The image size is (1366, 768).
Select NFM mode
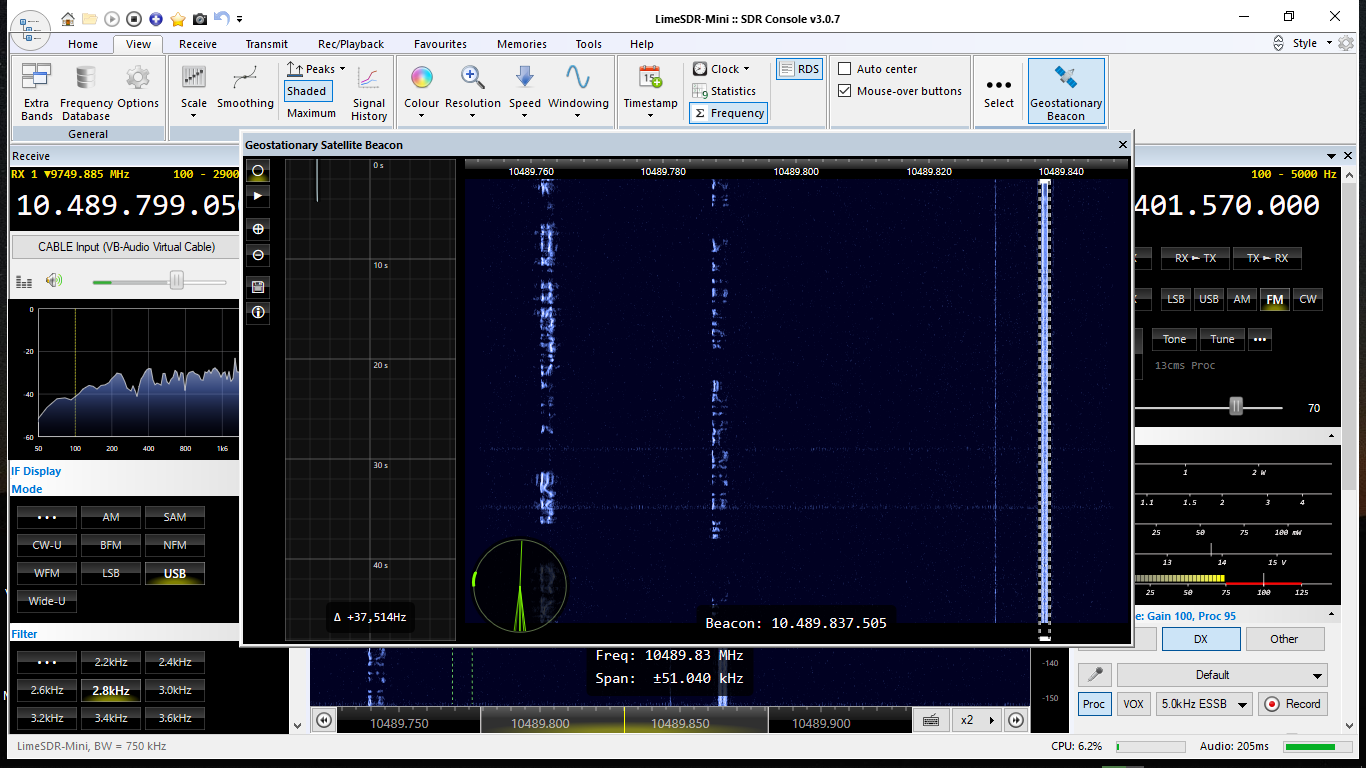[x=175, y=545]
